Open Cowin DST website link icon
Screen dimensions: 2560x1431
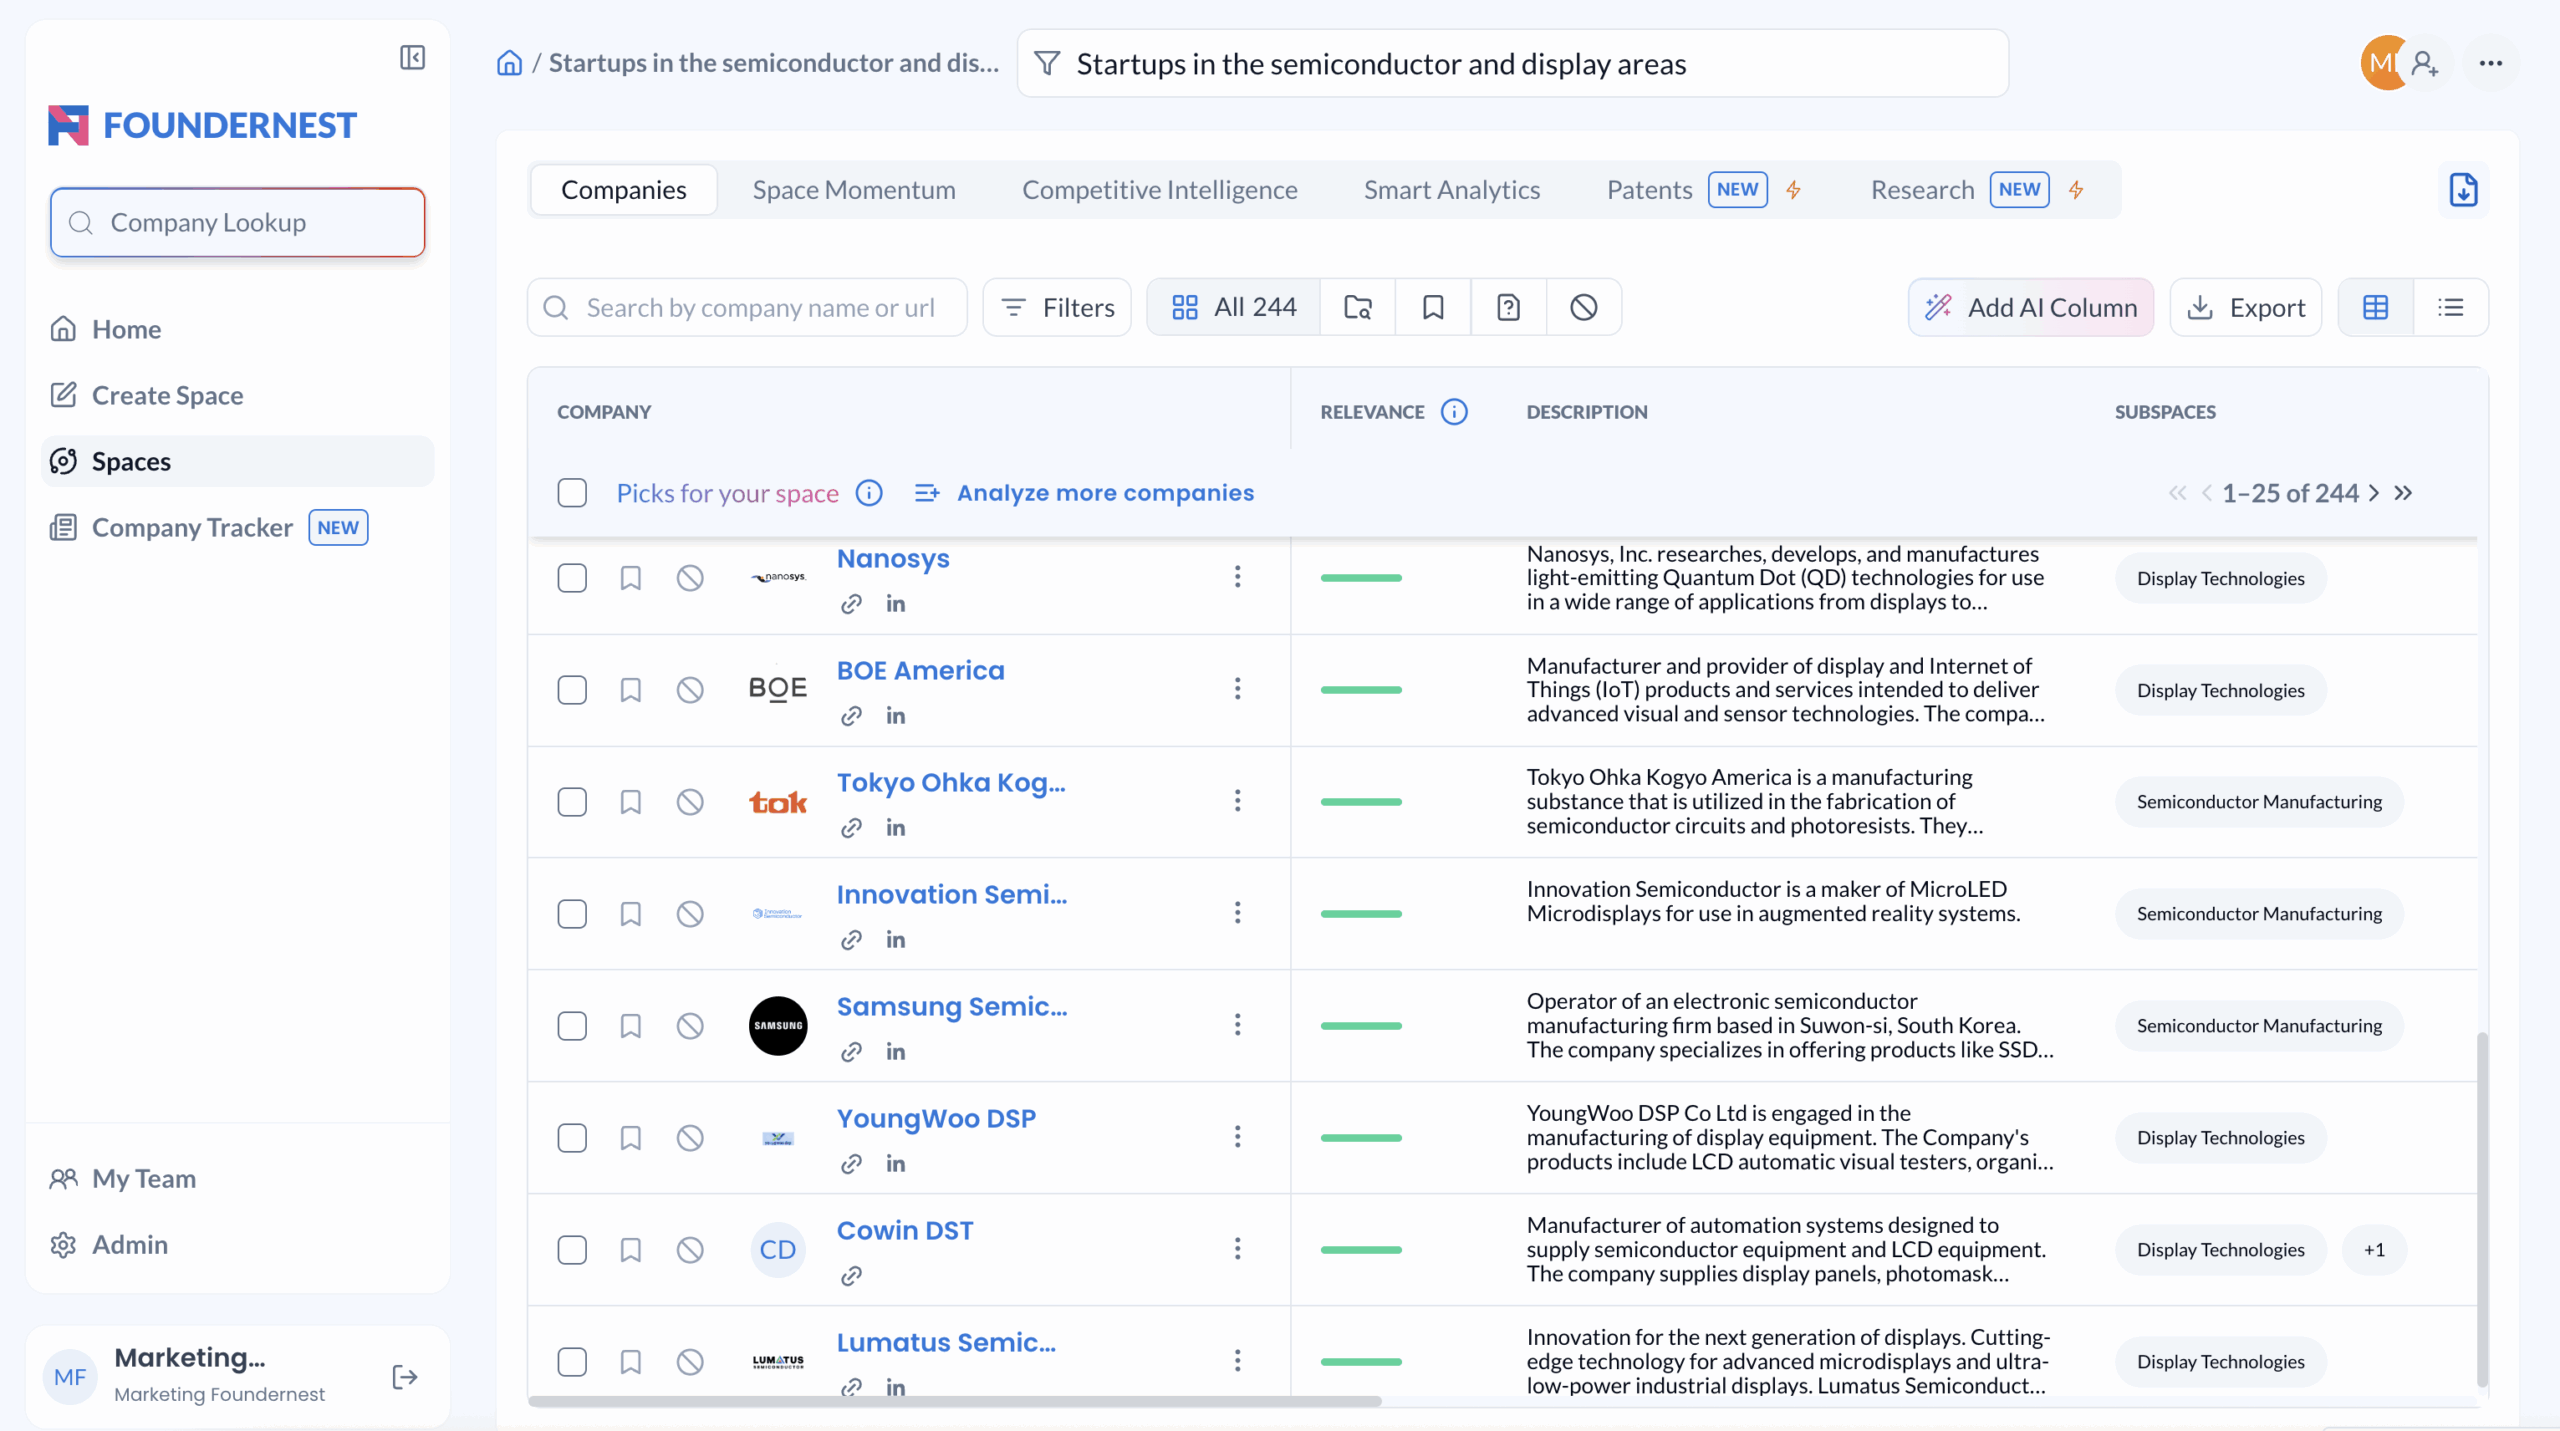pyautogui.click(x=851, y=1276)
